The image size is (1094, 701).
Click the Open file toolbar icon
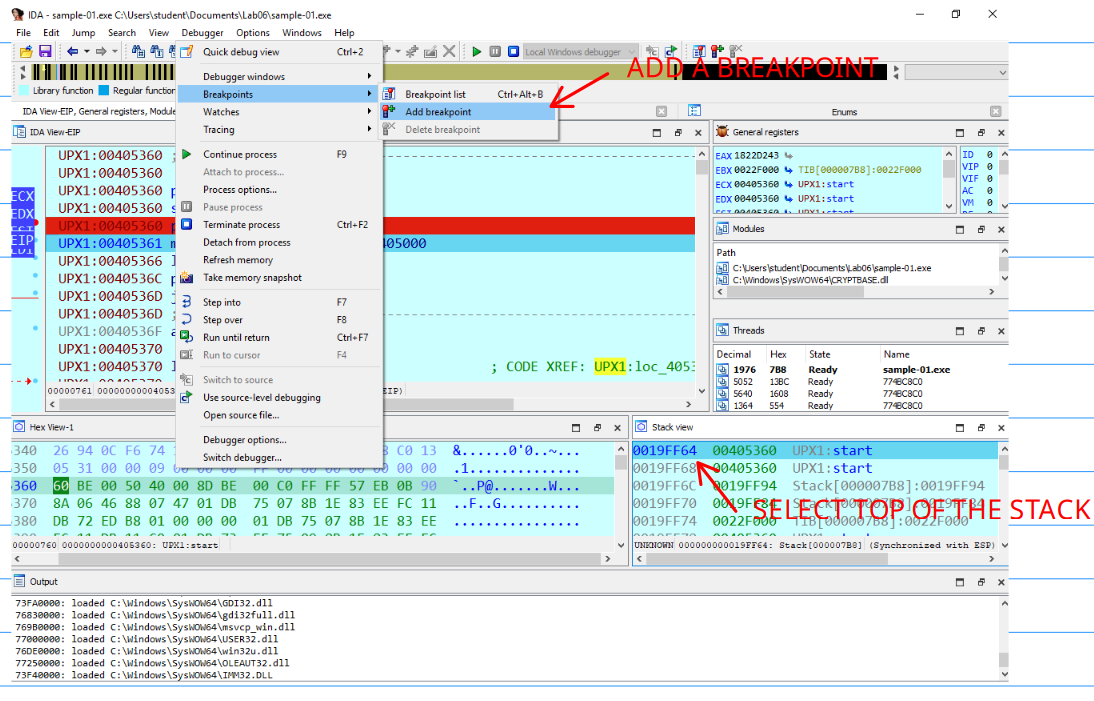(26, 52)
